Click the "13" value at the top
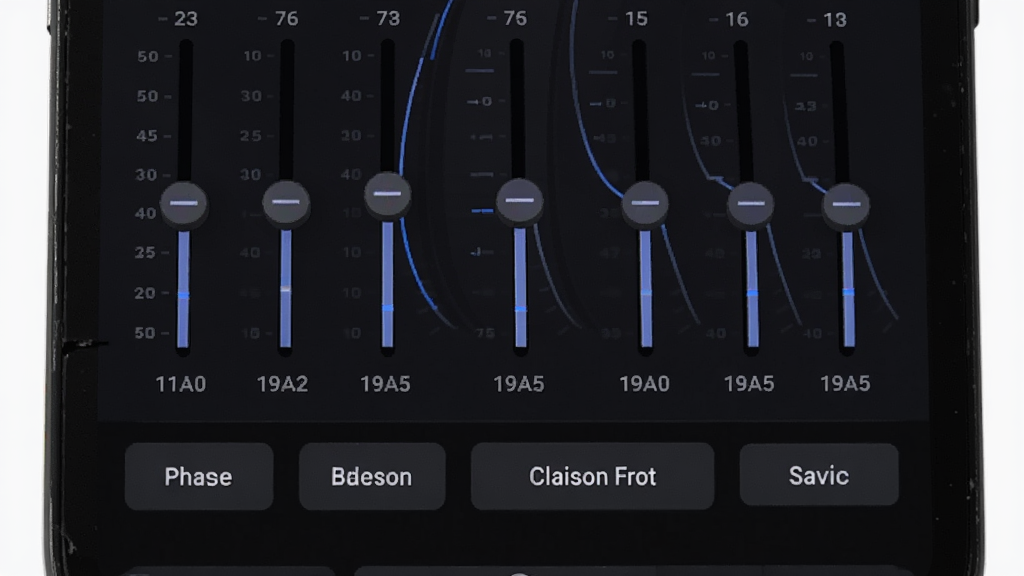The height and width of the screenshot is (576, 1024). pos(835,20)
